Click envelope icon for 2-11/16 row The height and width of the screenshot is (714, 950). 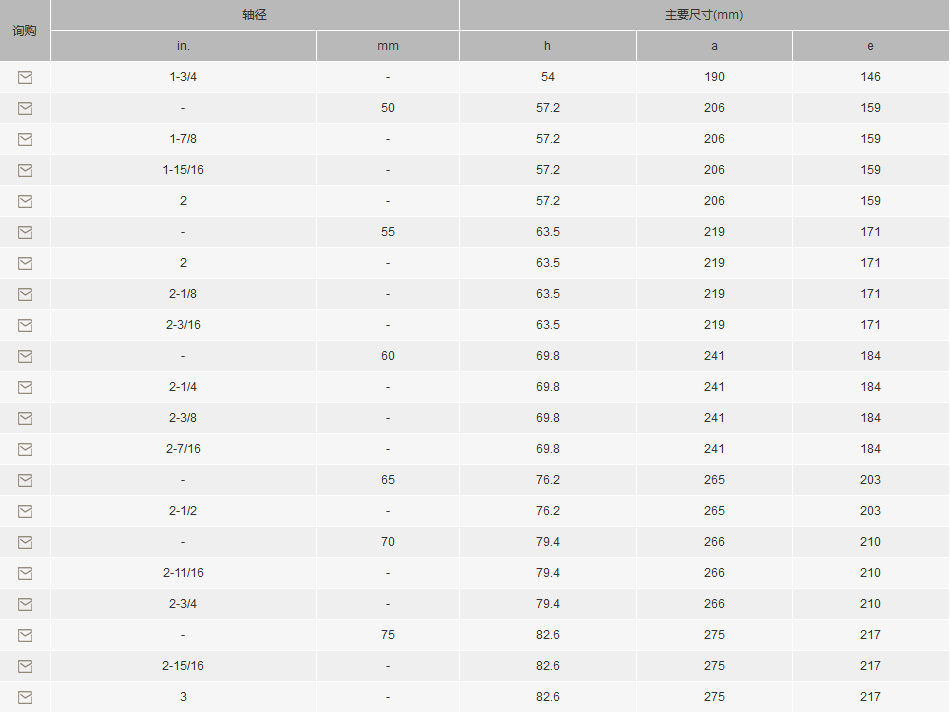pyautogui.click(x=25, y=573)
